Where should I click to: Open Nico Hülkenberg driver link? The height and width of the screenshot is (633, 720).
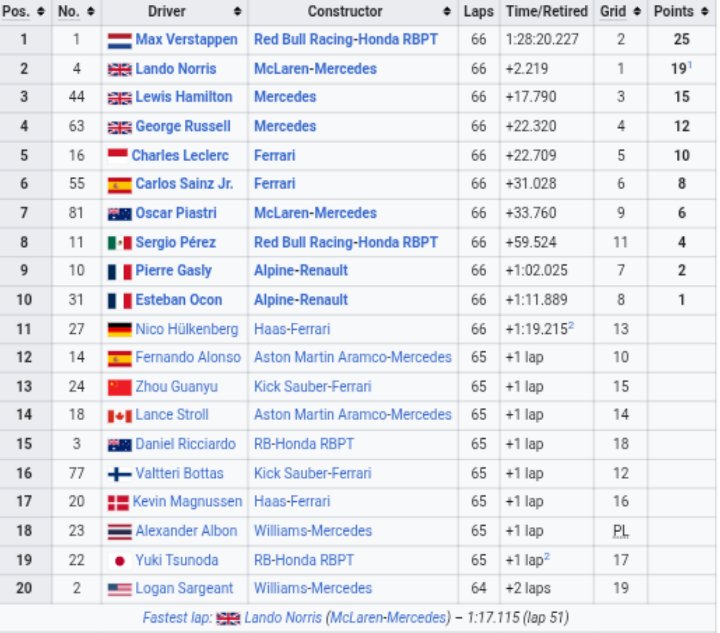click(x=187, y=329)
